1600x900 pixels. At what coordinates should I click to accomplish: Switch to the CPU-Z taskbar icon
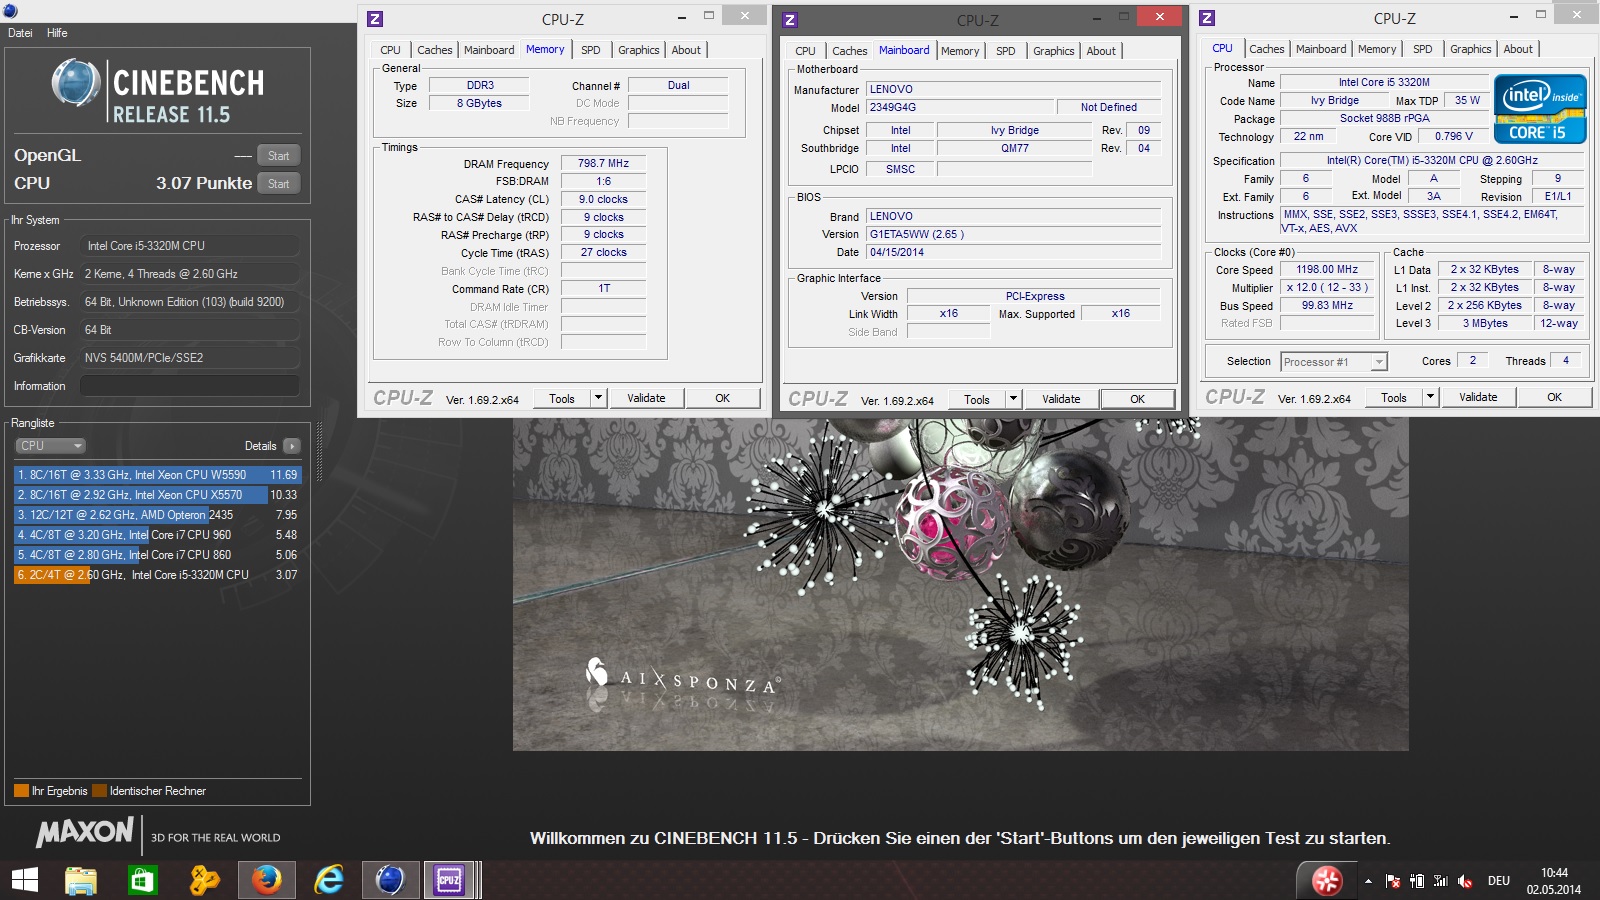[449, 880]
